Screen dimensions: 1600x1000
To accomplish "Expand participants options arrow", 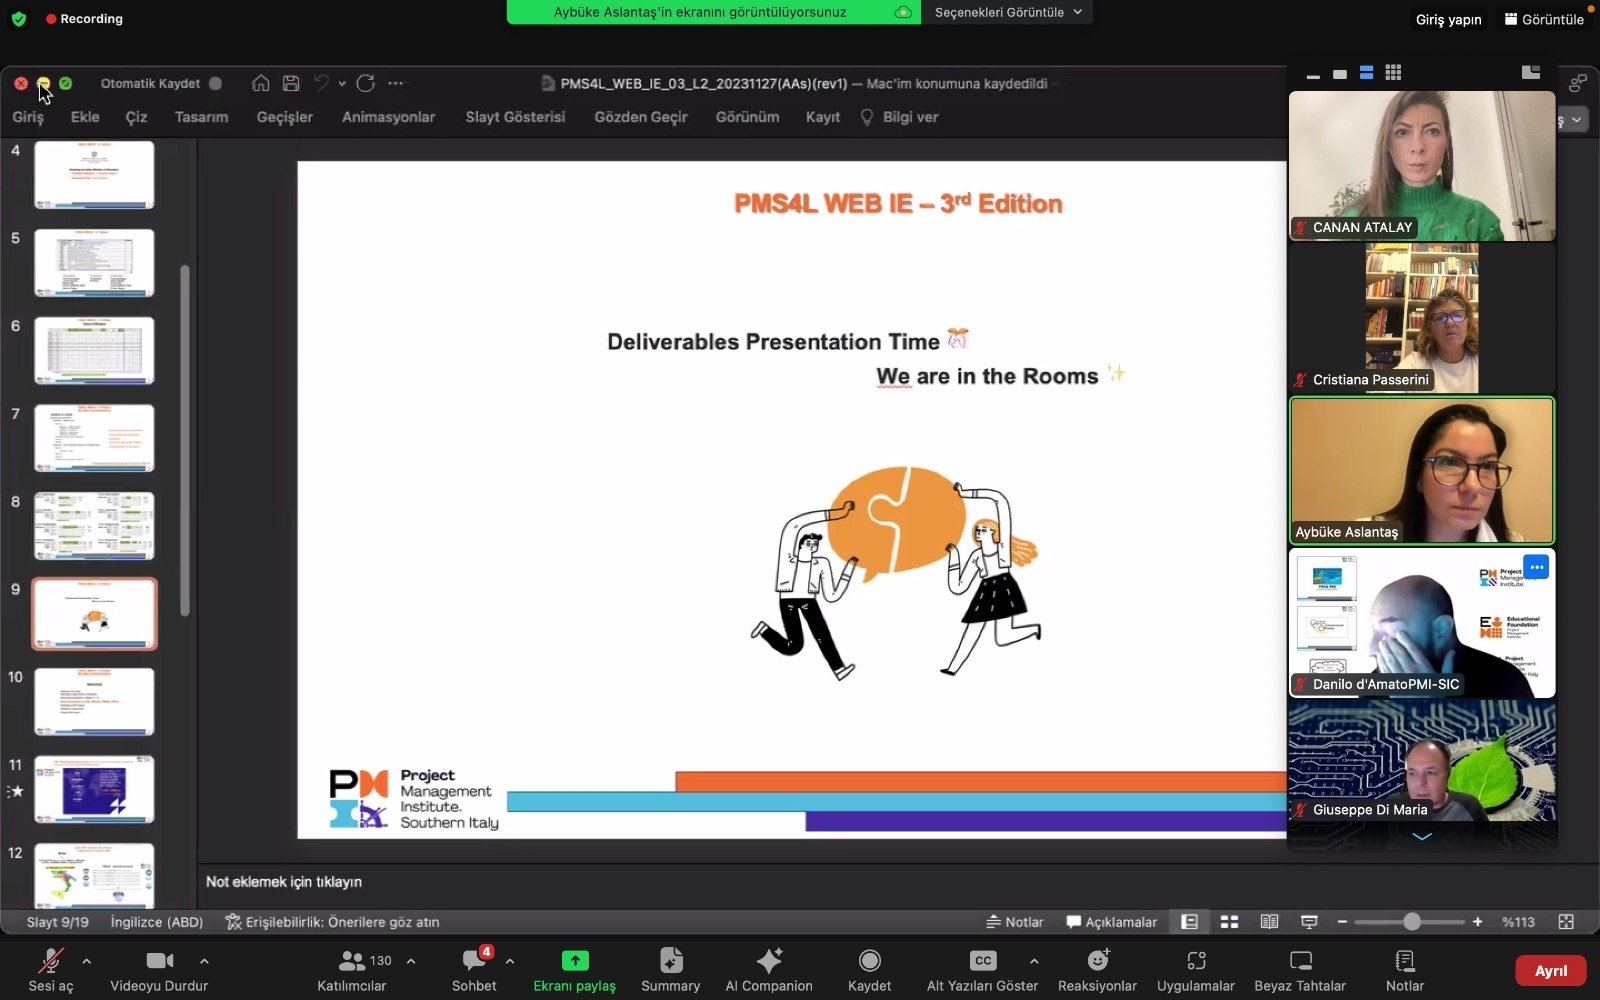I will pos(411,961).
